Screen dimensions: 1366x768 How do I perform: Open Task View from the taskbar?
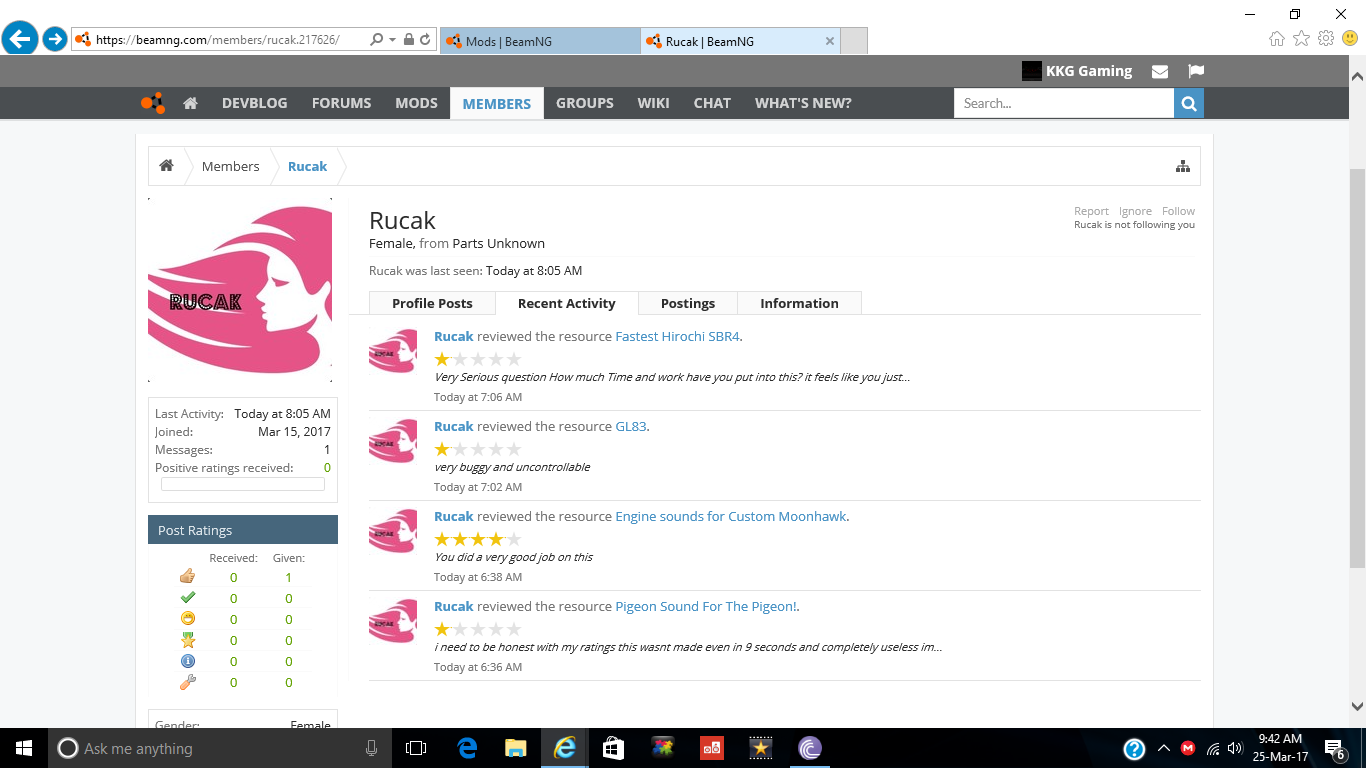click(x=416, y=748)
